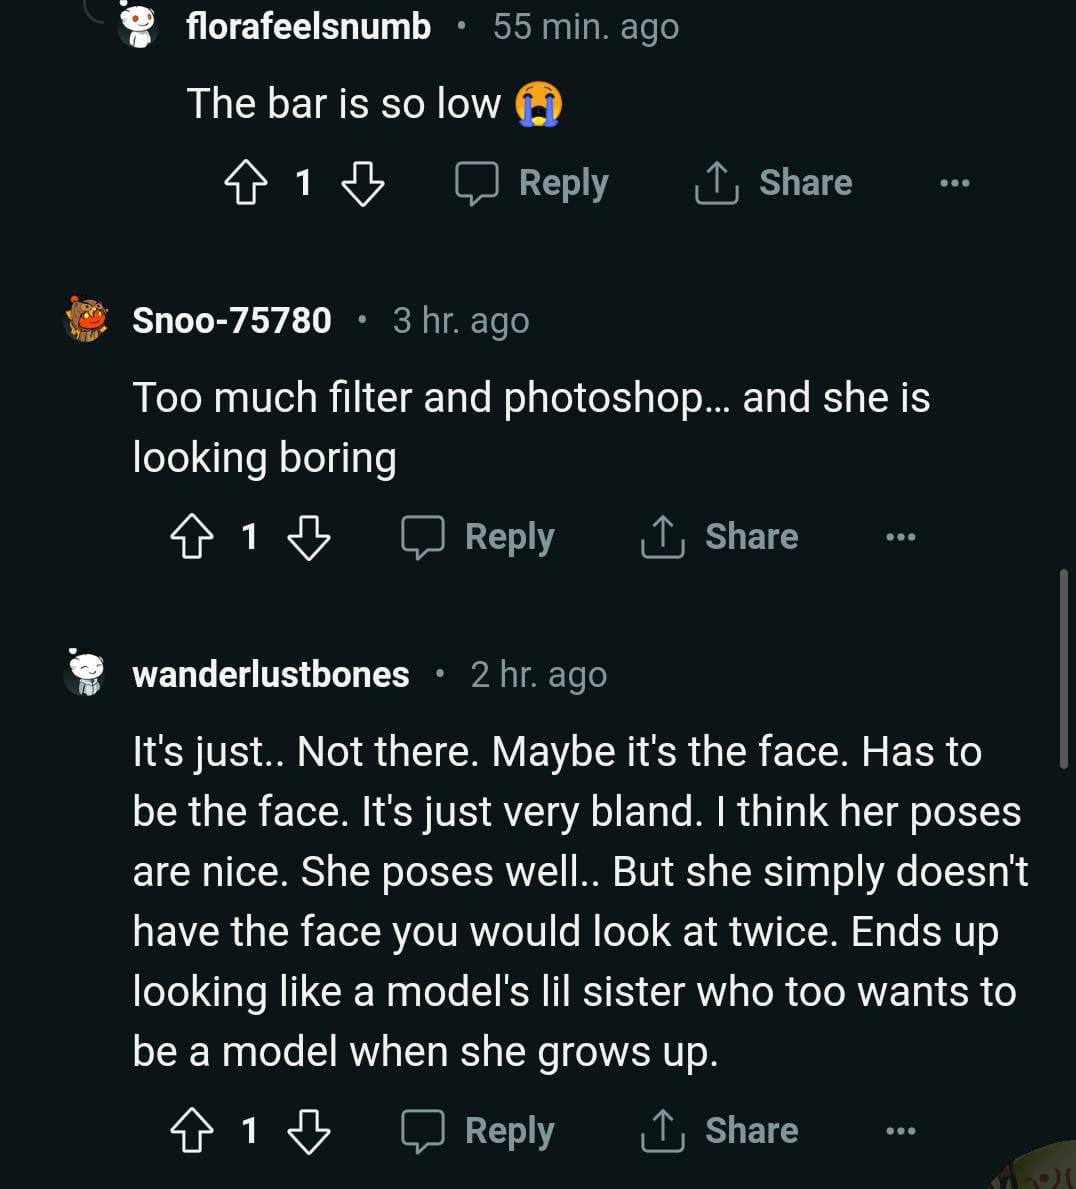
Task: Reply to Snoo-75780's comment
Action: (x=478, y=538)
